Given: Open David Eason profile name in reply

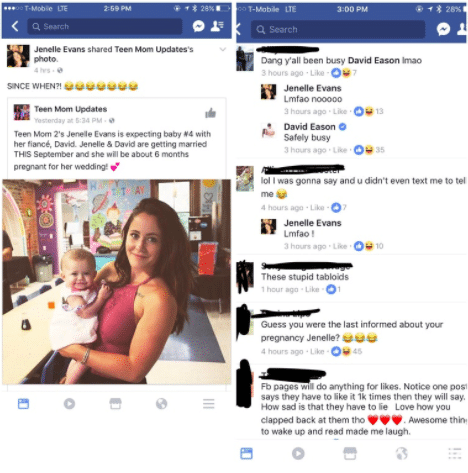Looking at the screenshot, I should 310,127.
